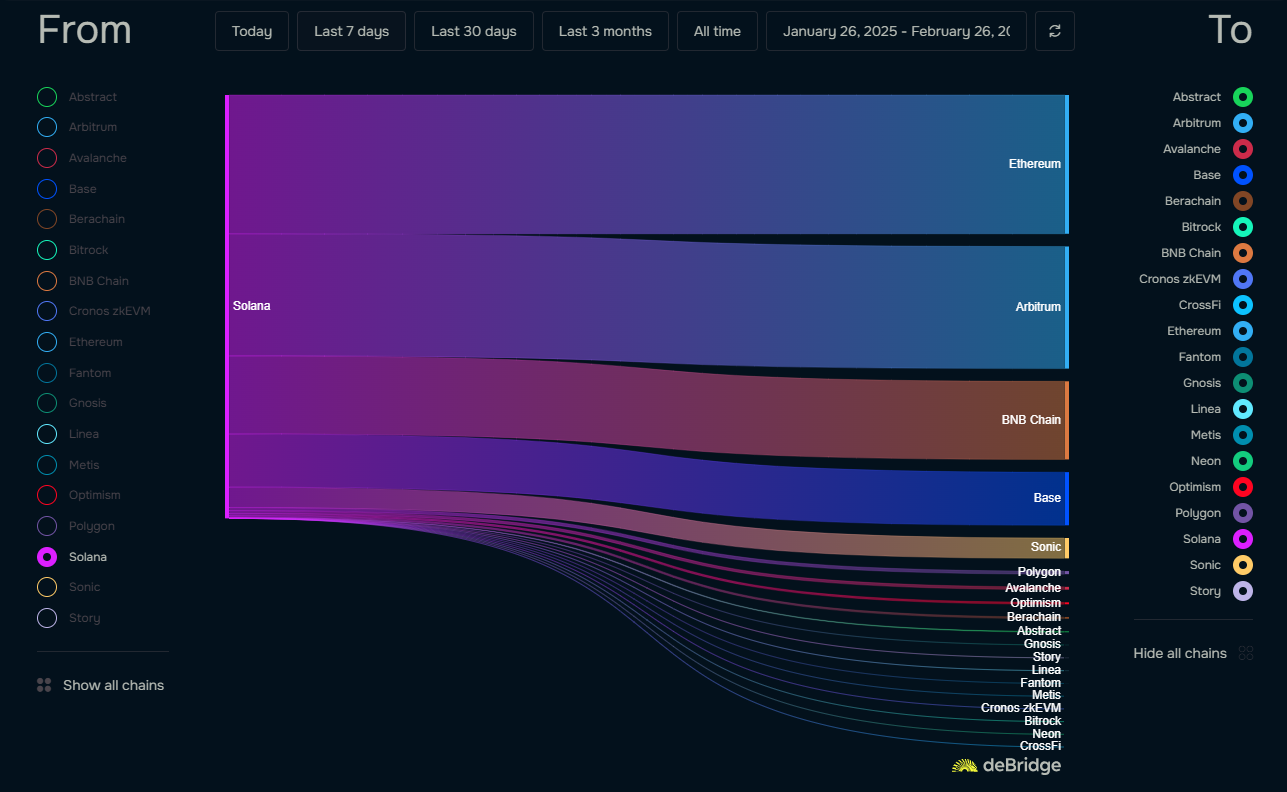Enable Sonic in the From list
Screen dimensions: 1287x792
(x=47, y=587)
